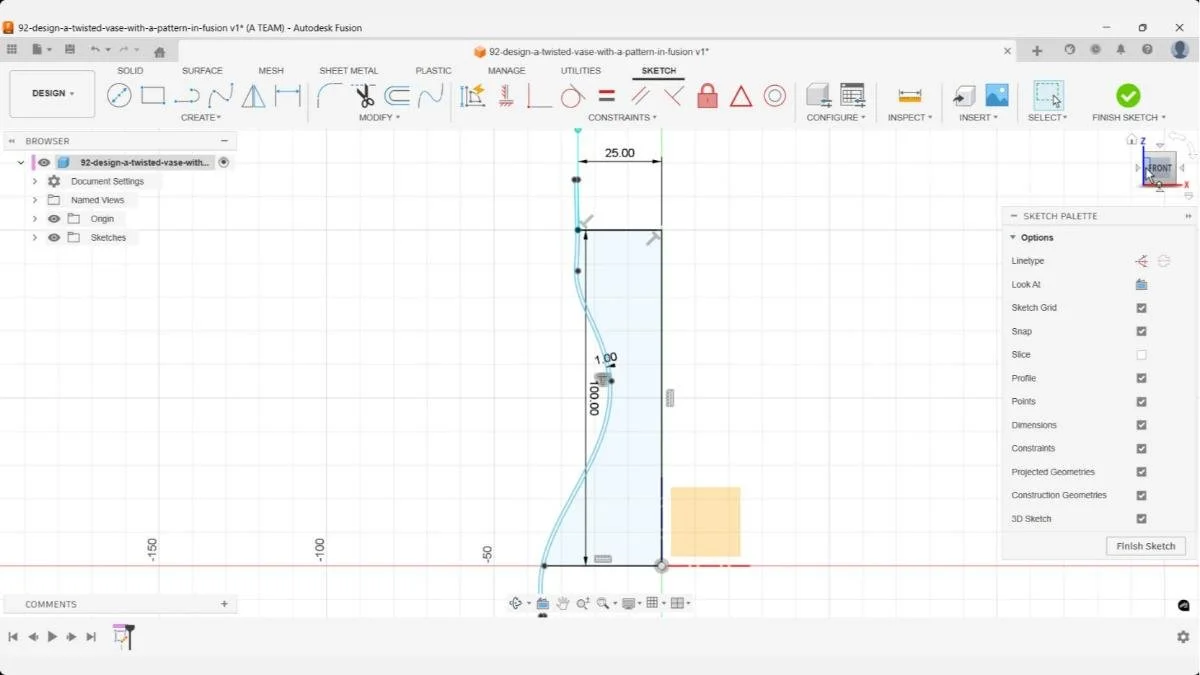Viewport: 1200px width, 675px height.
Task: Select the Line sketch tool
Action: pos(120,95)
